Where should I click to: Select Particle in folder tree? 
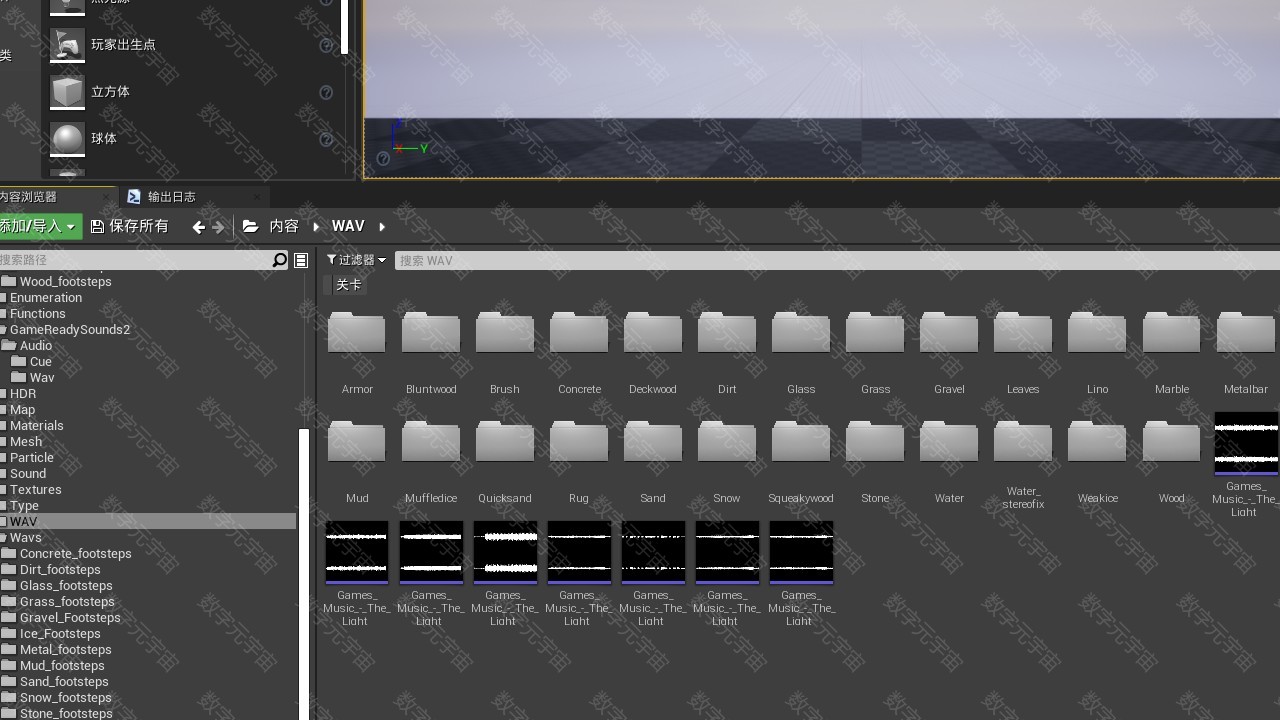click(32, 458)
